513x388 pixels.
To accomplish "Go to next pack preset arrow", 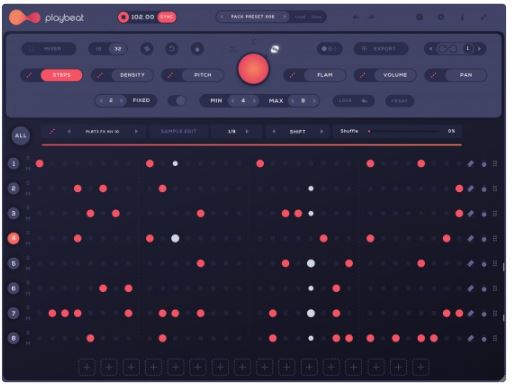I will [x=284, y=17].
